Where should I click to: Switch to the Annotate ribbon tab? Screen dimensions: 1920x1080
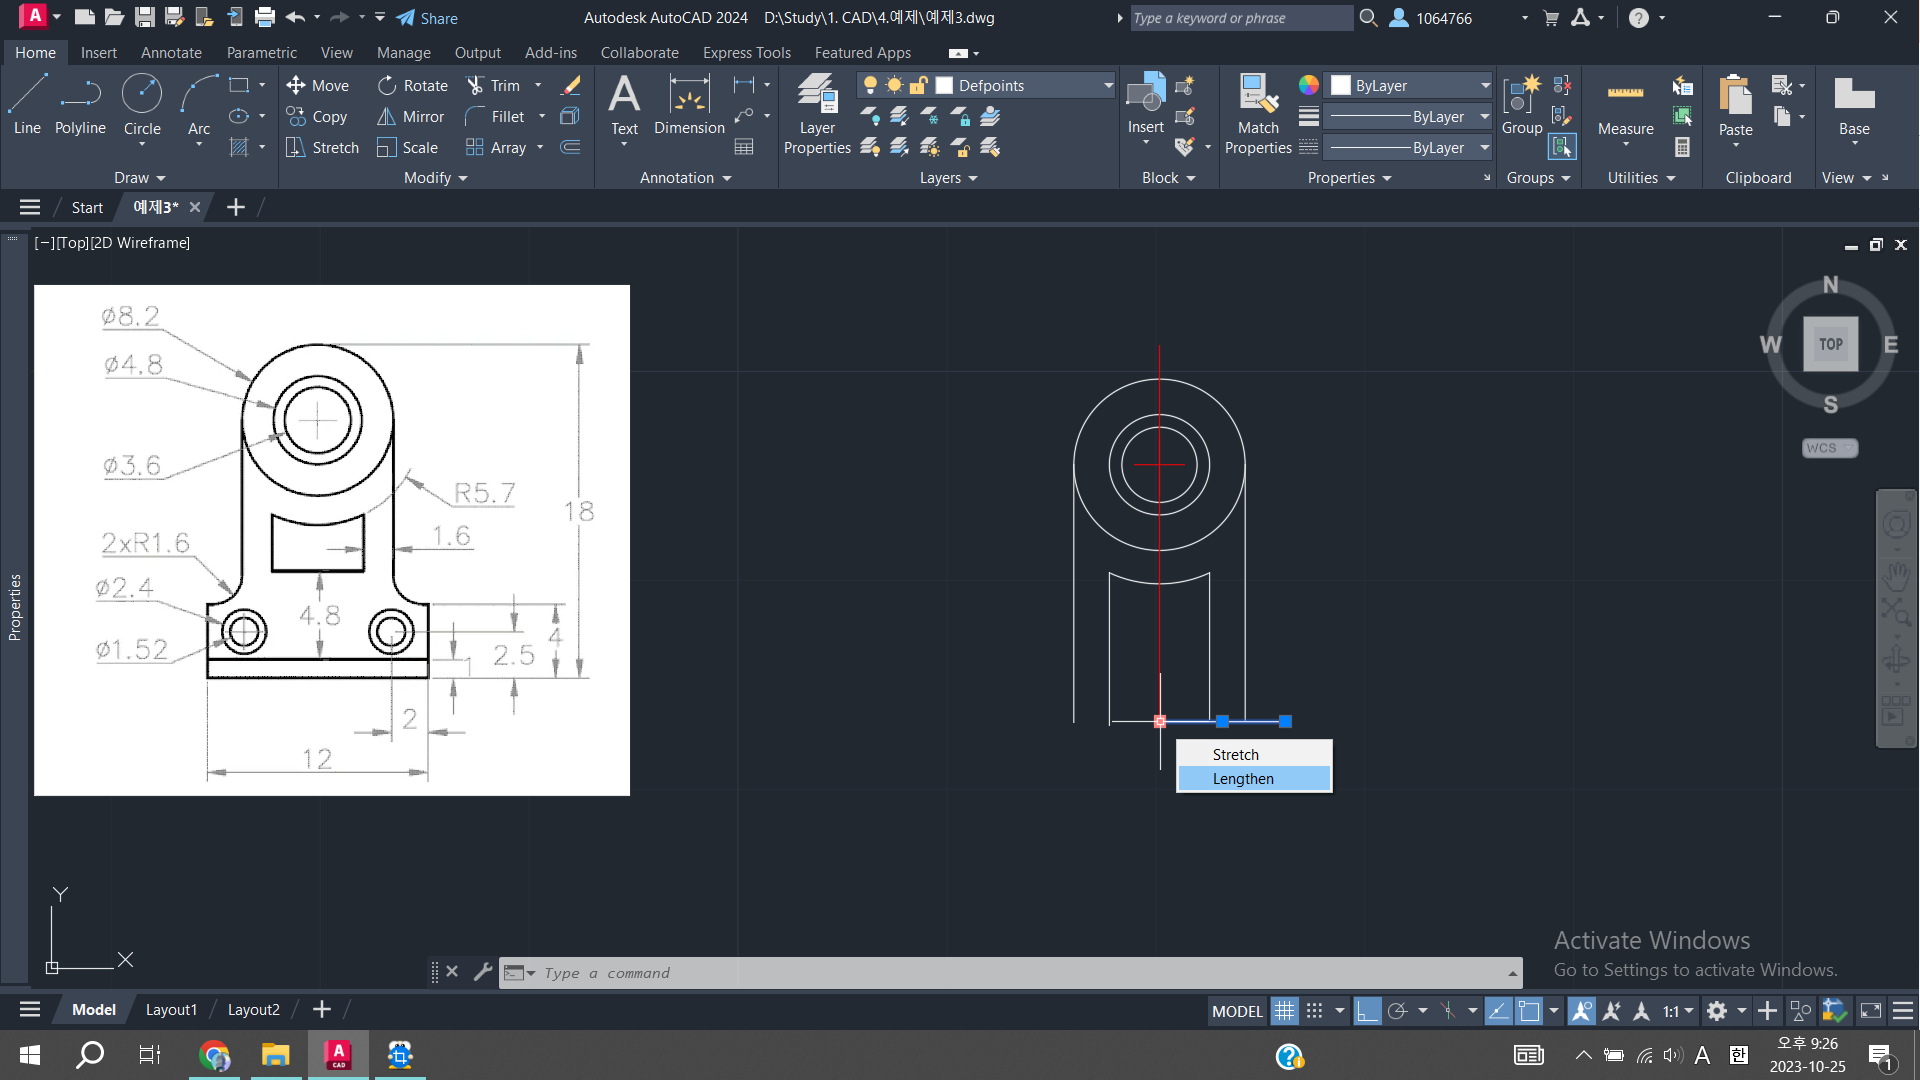[171, 53]
